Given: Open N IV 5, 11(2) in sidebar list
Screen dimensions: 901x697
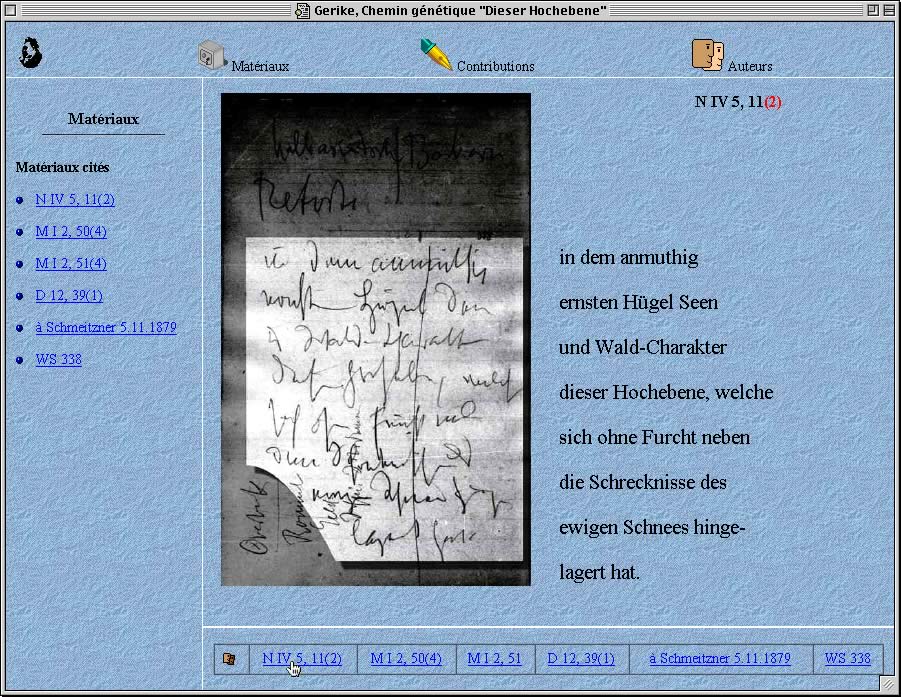Looking at the screenshot, I should (x=75, y=199).
